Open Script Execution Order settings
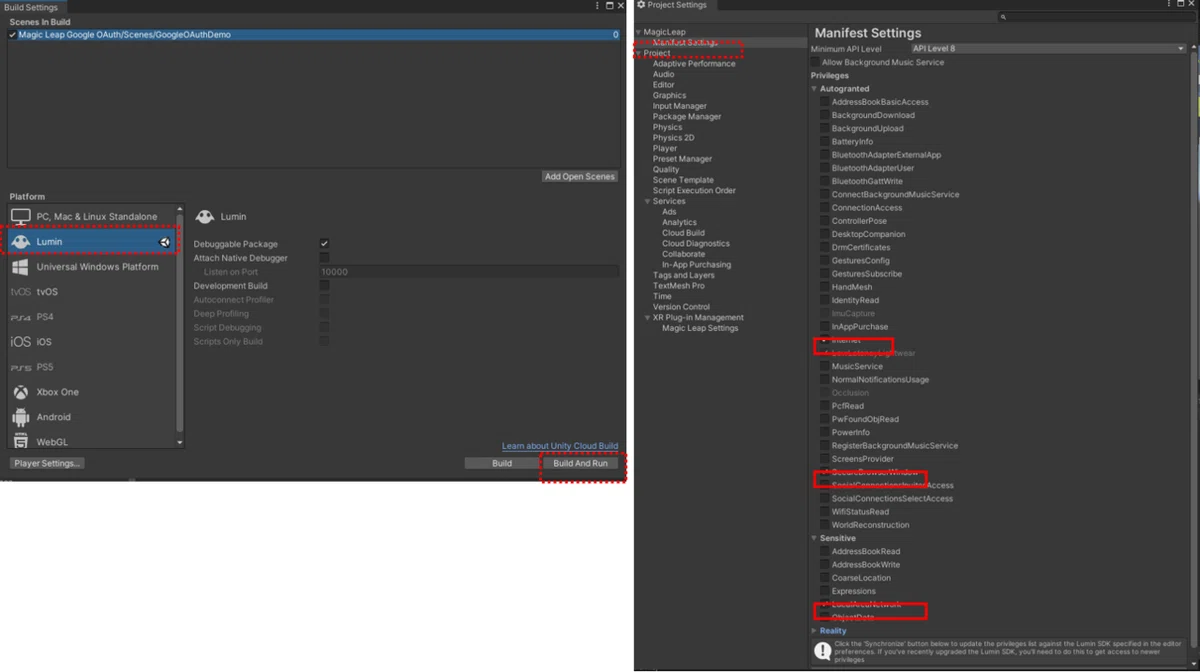This screenshot has width=1200, height=672. (694, 190)
